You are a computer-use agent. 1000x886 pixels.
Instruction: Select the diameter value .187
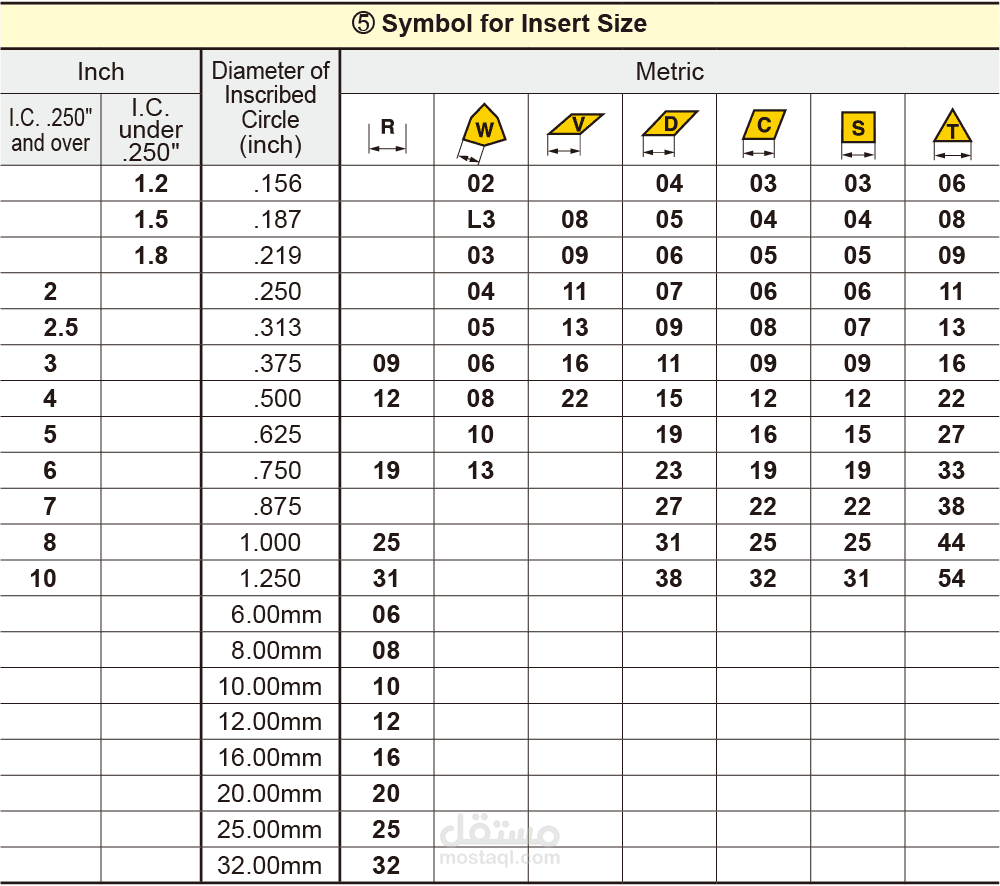coord(277,219)
